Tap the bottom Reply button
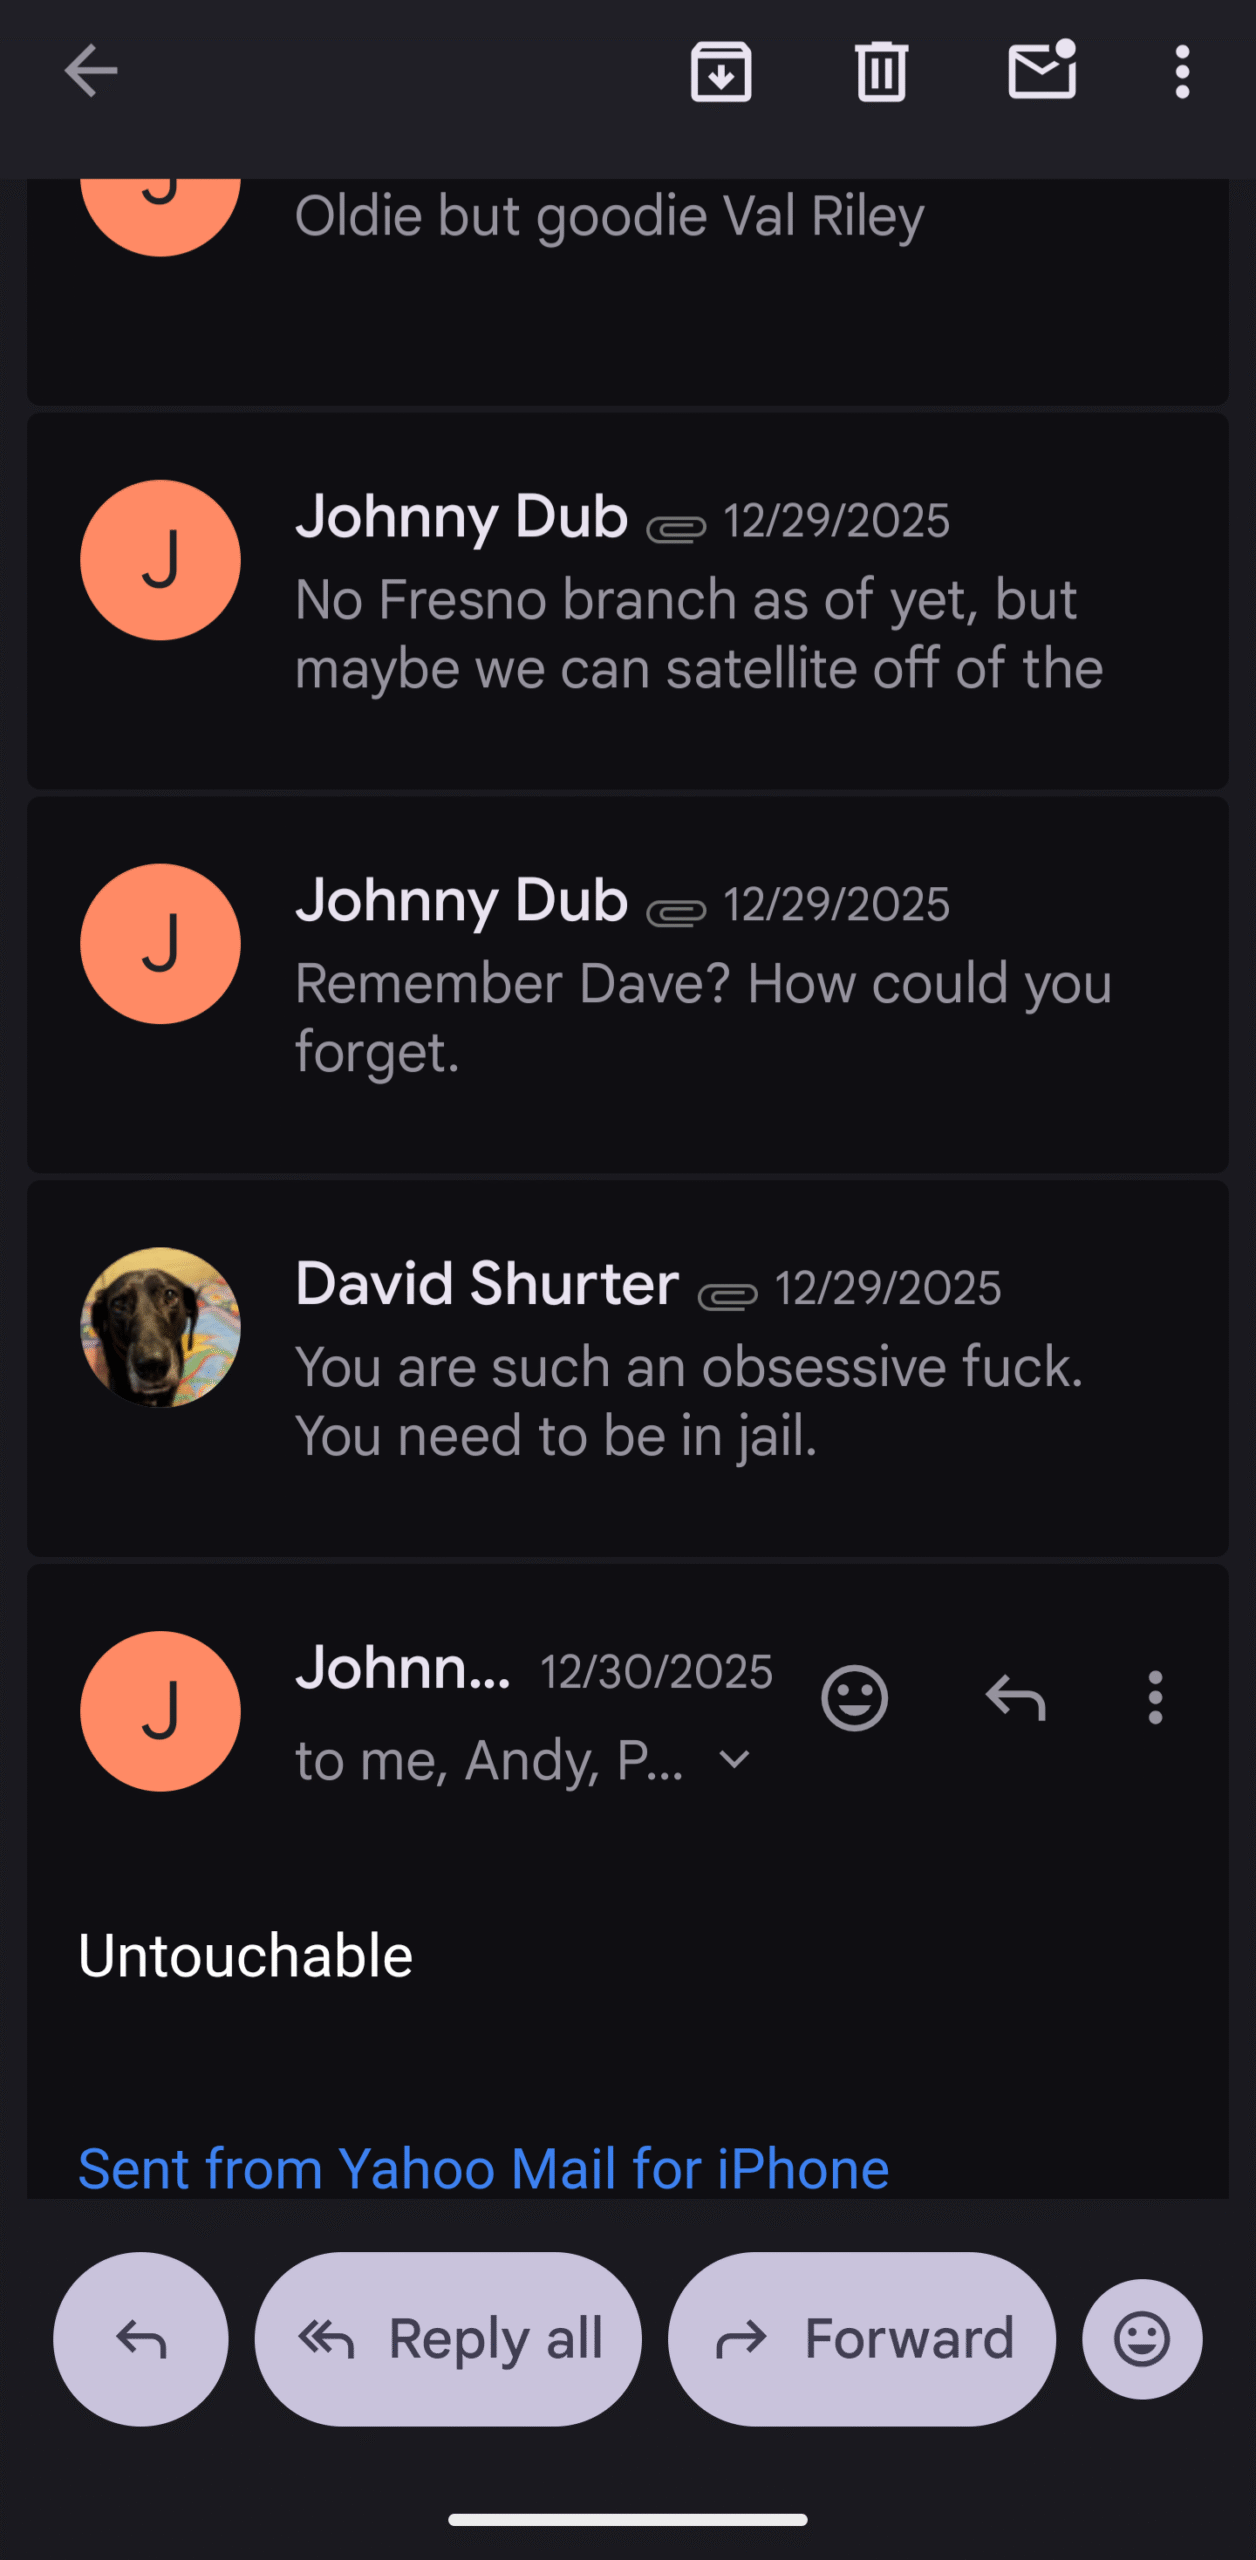The height and width of the screenshot is (2560, 1256). pos(141,2339)
